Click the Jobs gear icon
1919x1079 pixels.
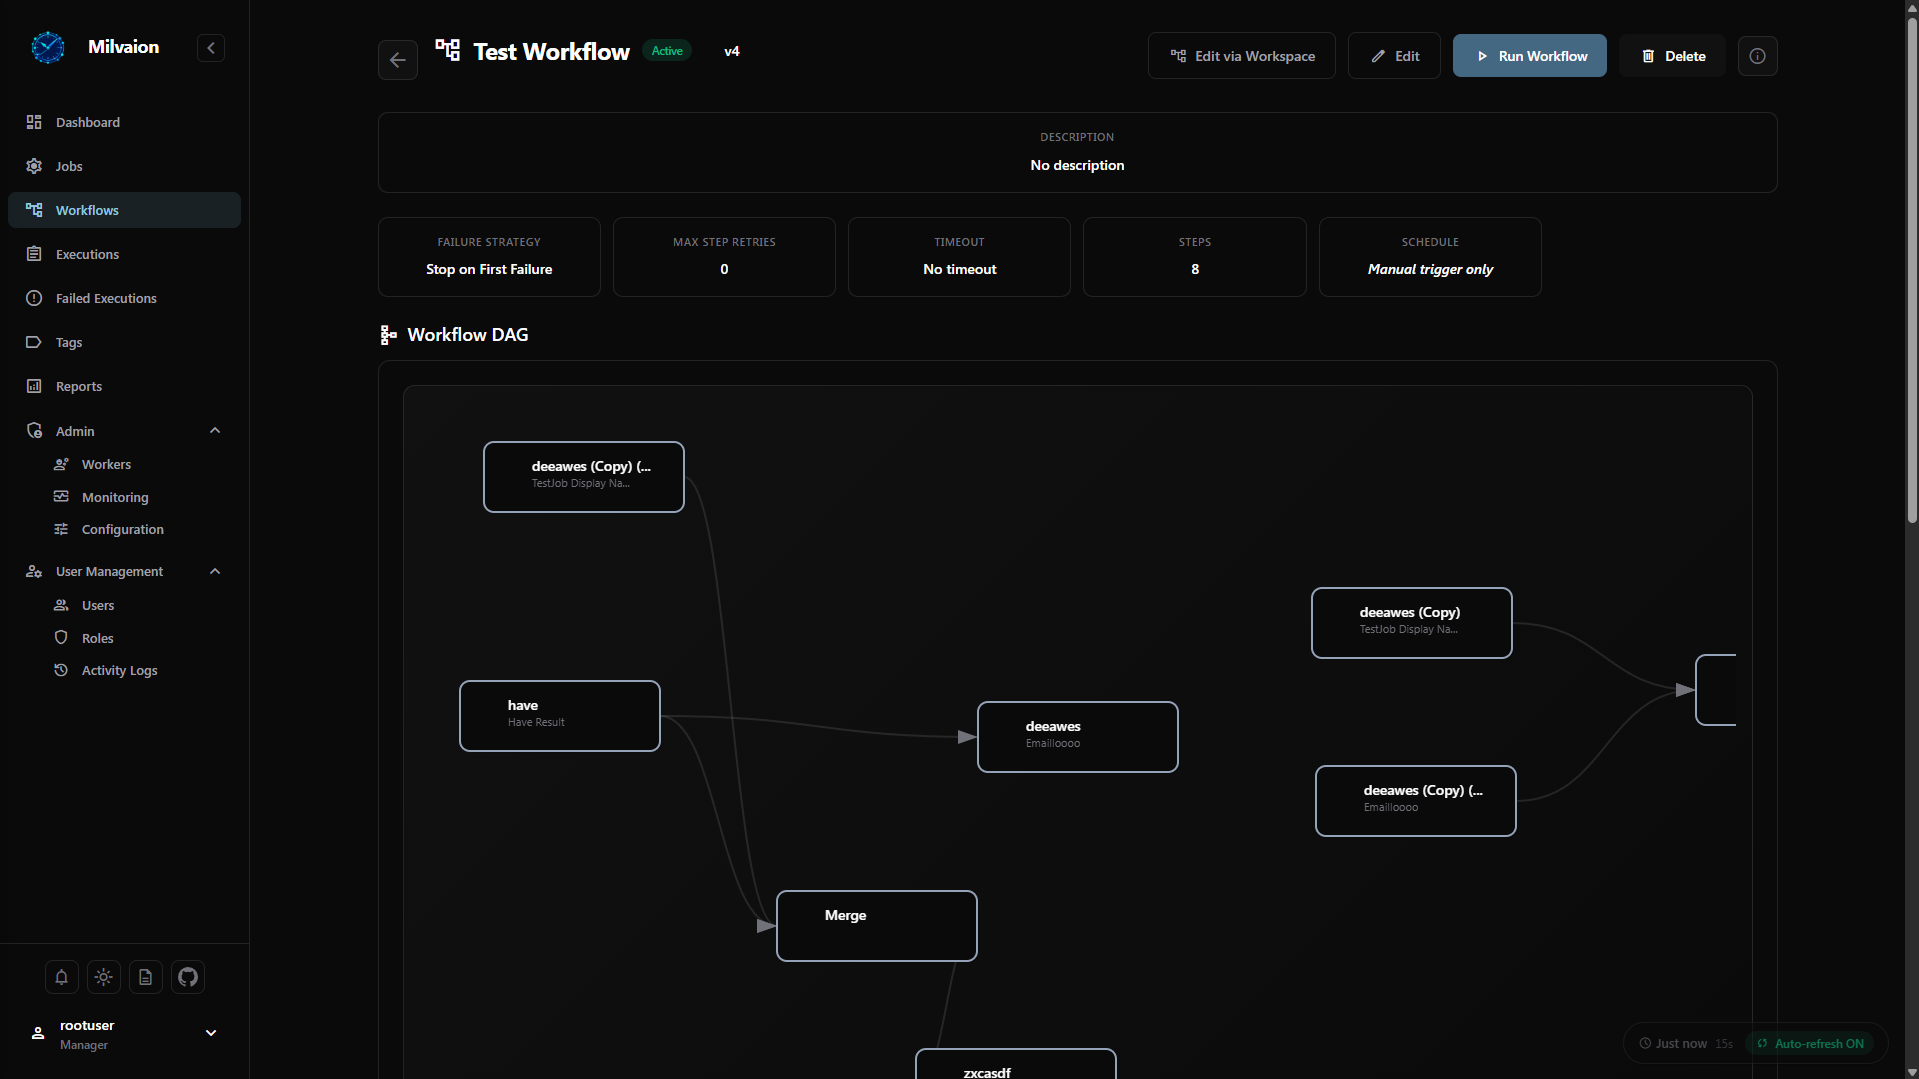tap(34, 166)
